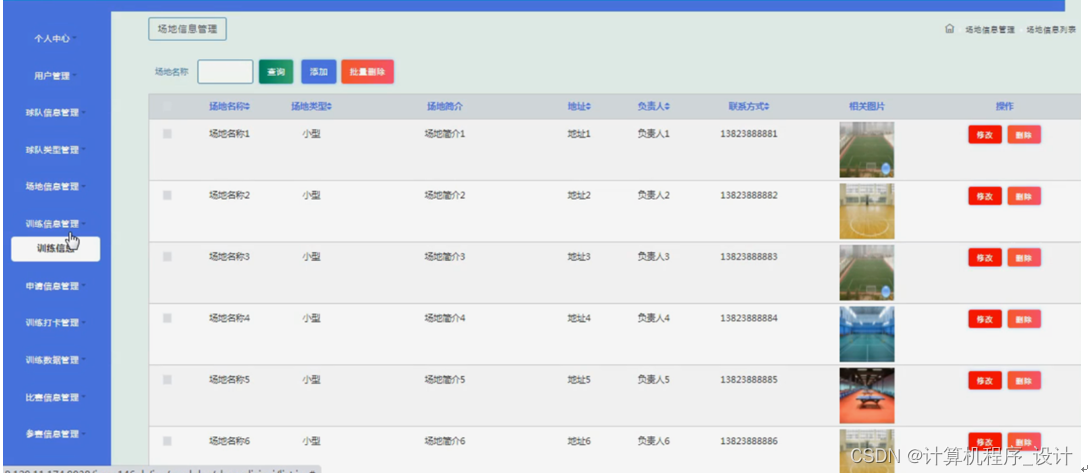Click the cell 地址2

pos(579,196)
